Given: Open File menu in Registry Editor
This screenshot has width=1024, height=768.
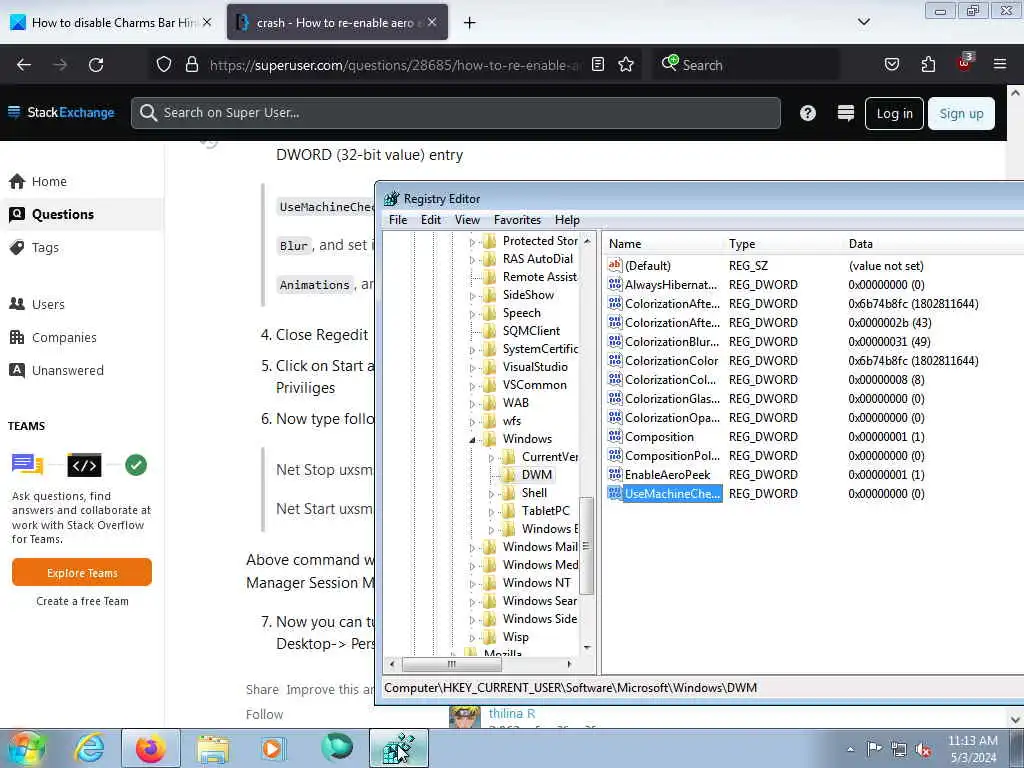Looking at the screenshot, I should click(398, 220).
